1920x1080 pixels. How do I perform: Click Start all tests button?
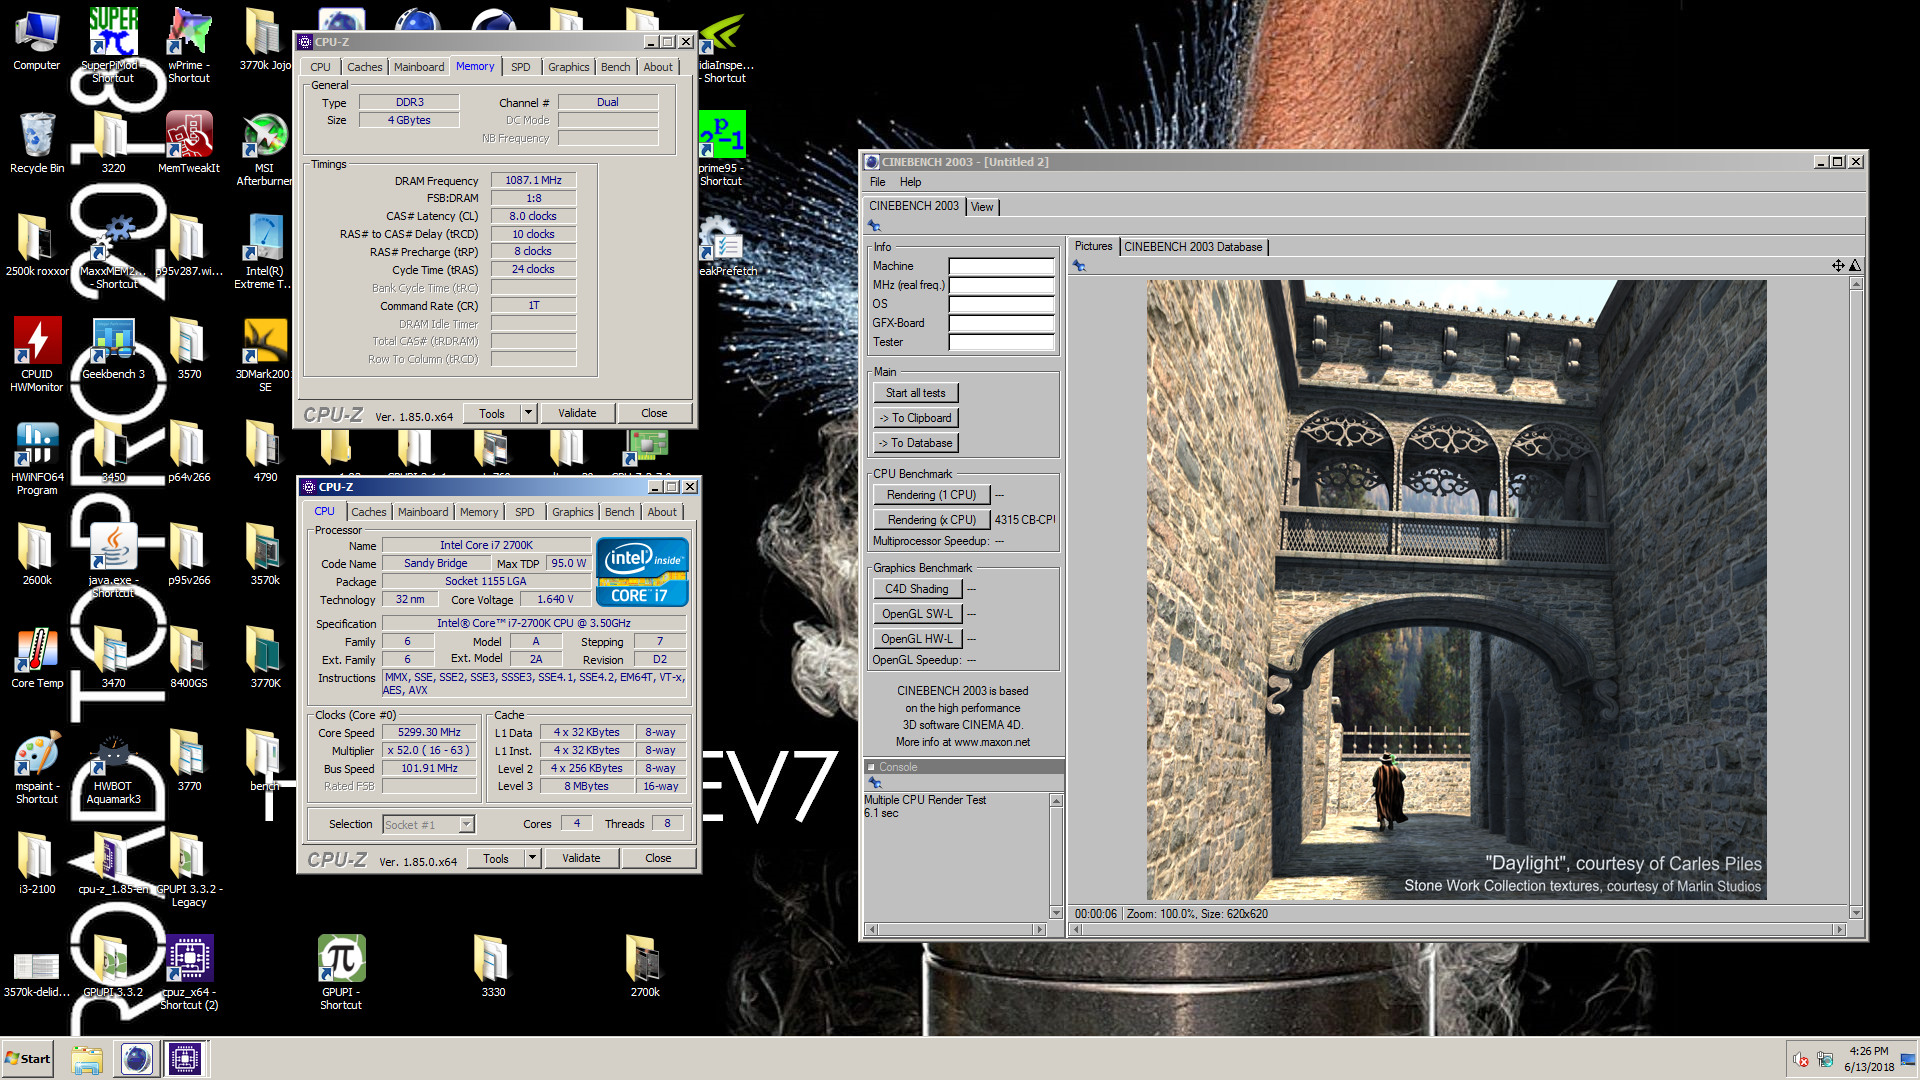point(915,393)
